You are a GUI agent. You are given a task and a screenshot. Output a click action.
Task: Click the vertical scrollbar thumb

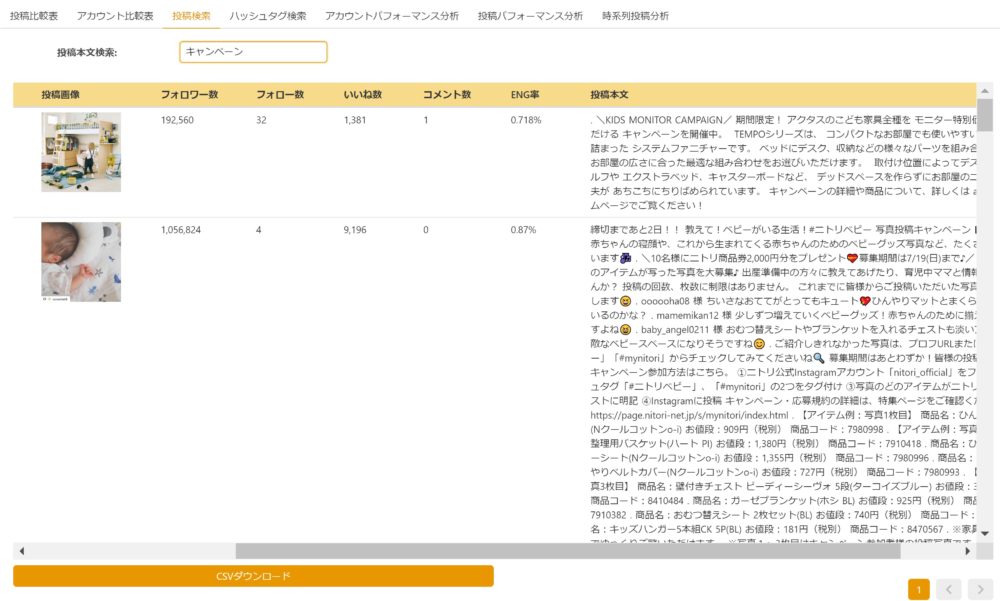pyautogui.click(x=985, y=115)
